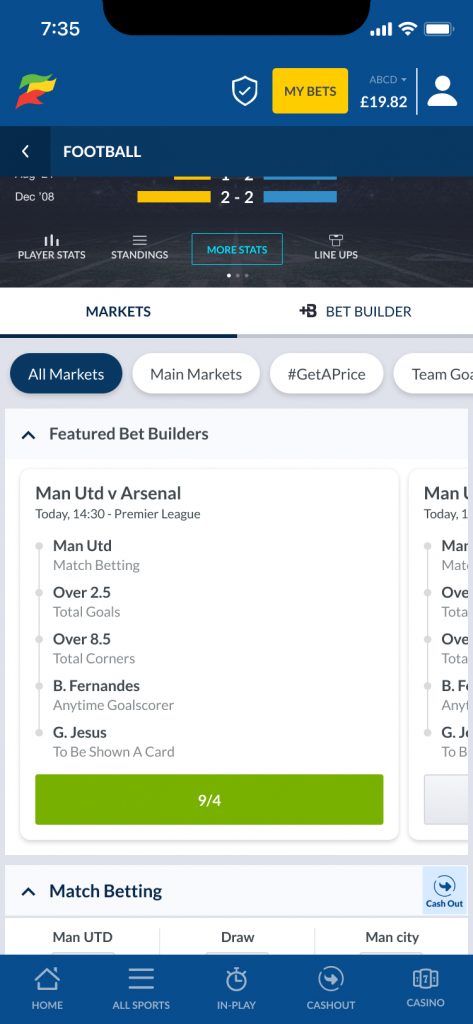The height and width of the screenshot is (1024, 473).
Task: Go to Home in bottom navigation
Action: pos(47,989)
